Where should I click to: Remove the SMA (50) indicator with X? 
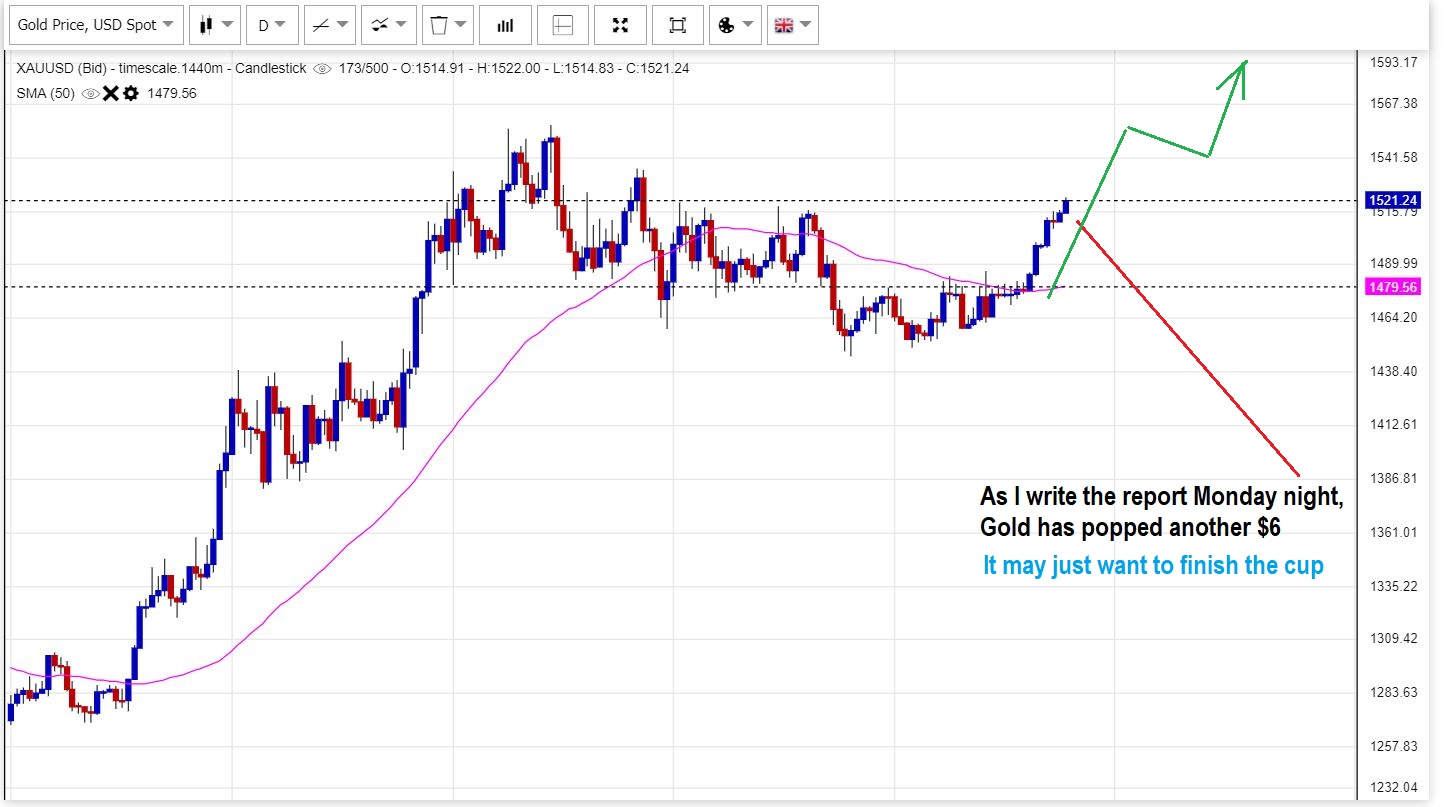[x=110, y=93]
